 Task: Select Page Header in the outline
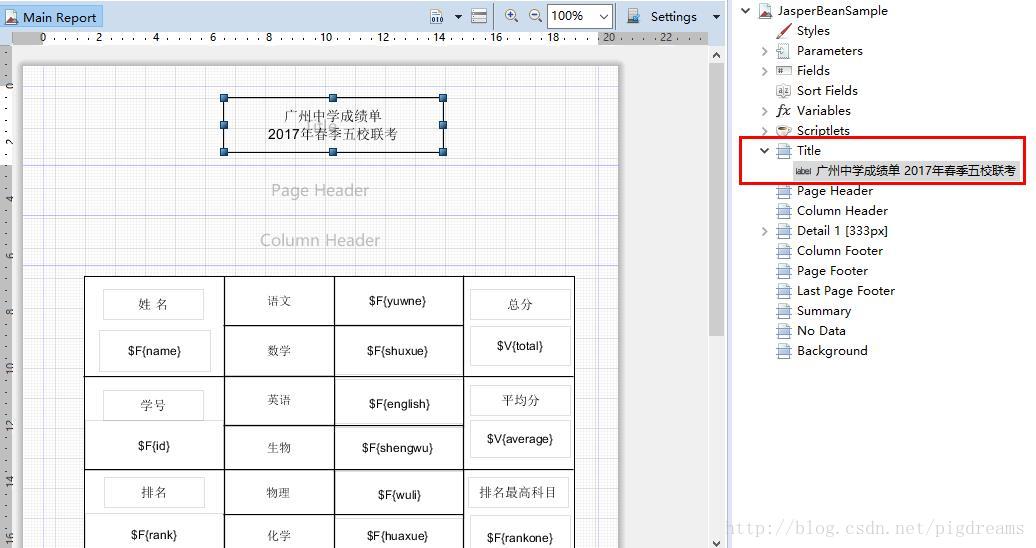834,191
